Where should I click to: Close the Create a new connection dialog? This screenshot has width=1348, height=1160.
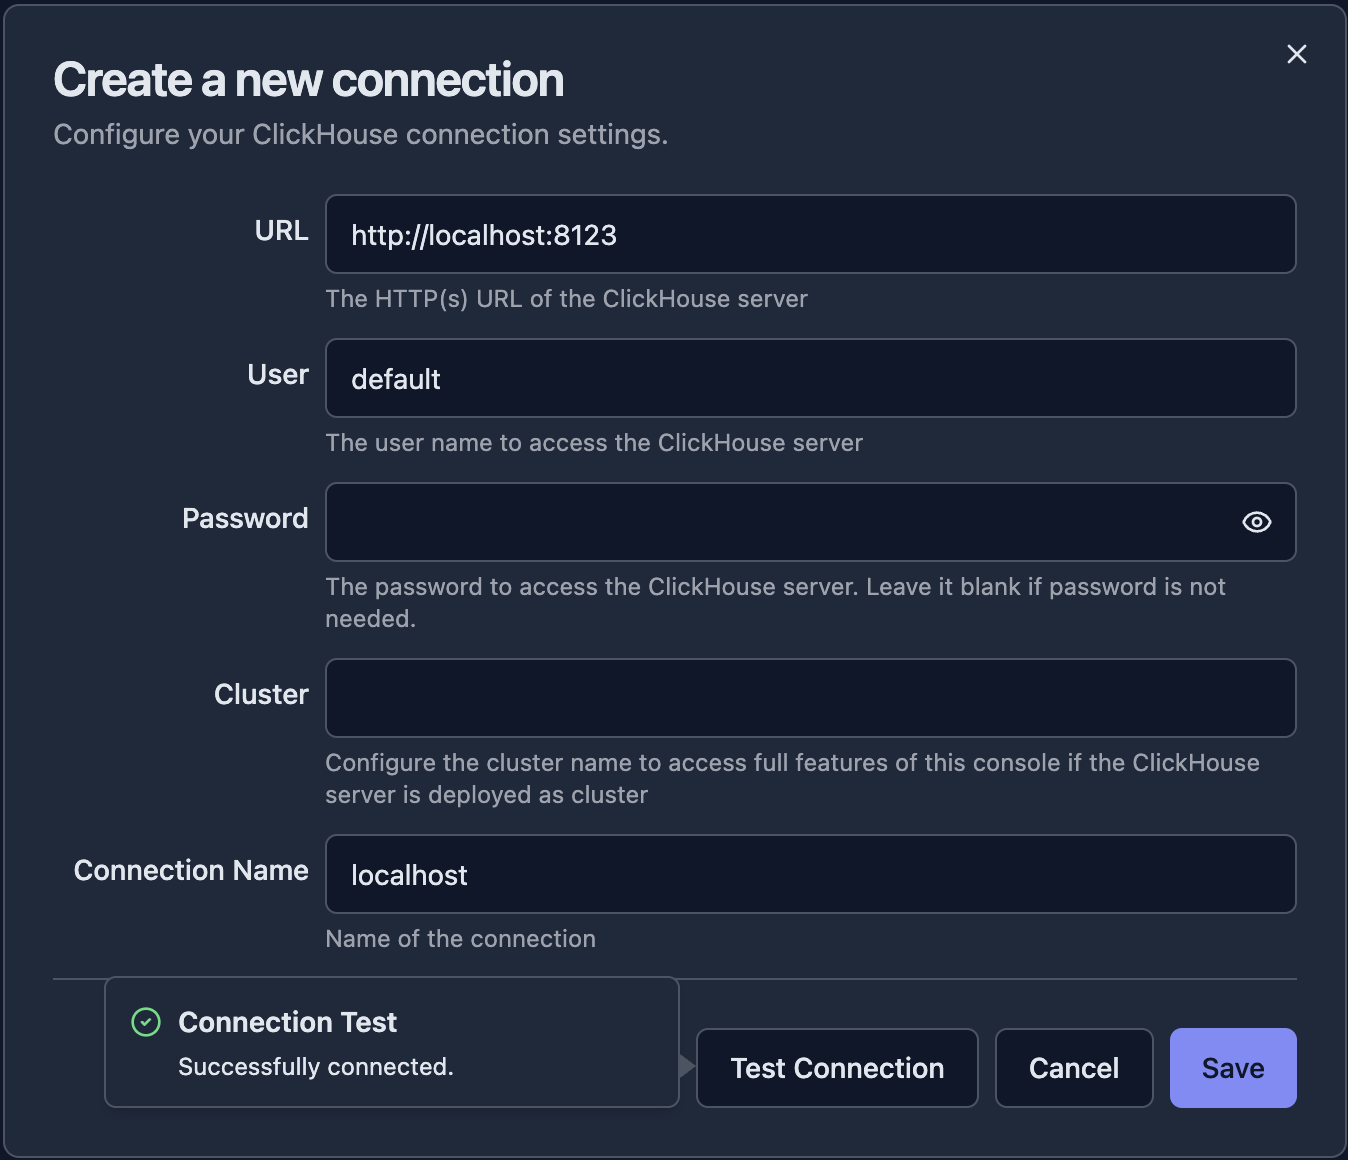tap(1296, 54)
